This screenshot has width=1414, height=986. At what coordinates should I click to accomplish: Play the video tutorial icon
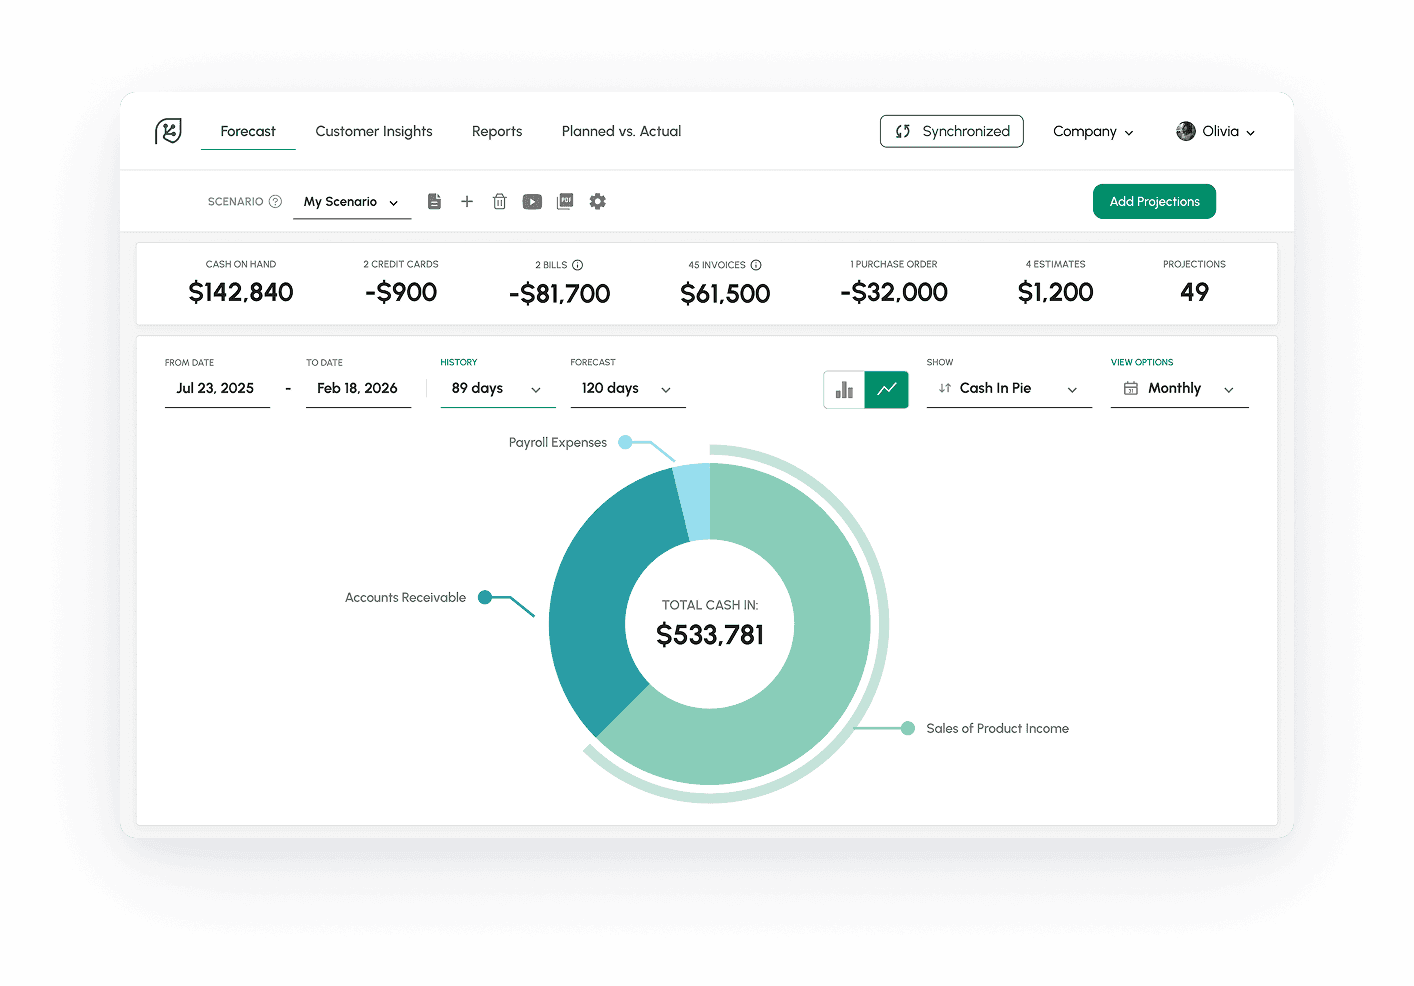pos(532,202)
